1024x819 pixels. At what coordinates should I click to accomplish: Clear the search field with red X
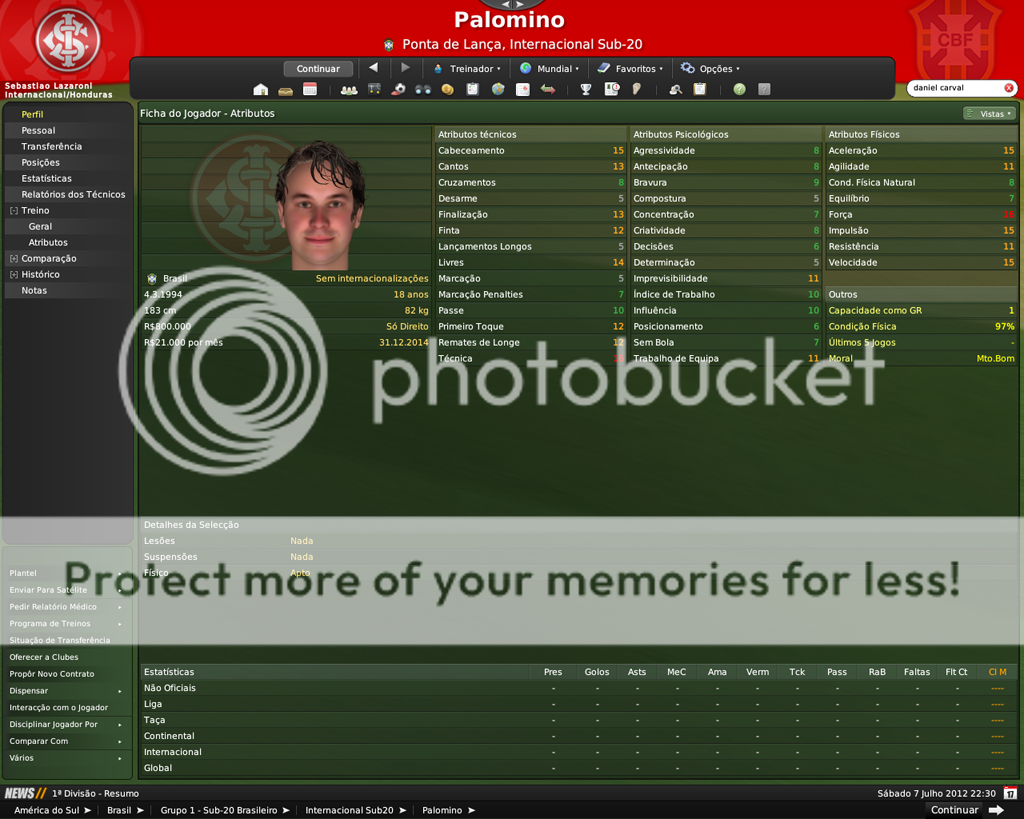(1009, 88)
